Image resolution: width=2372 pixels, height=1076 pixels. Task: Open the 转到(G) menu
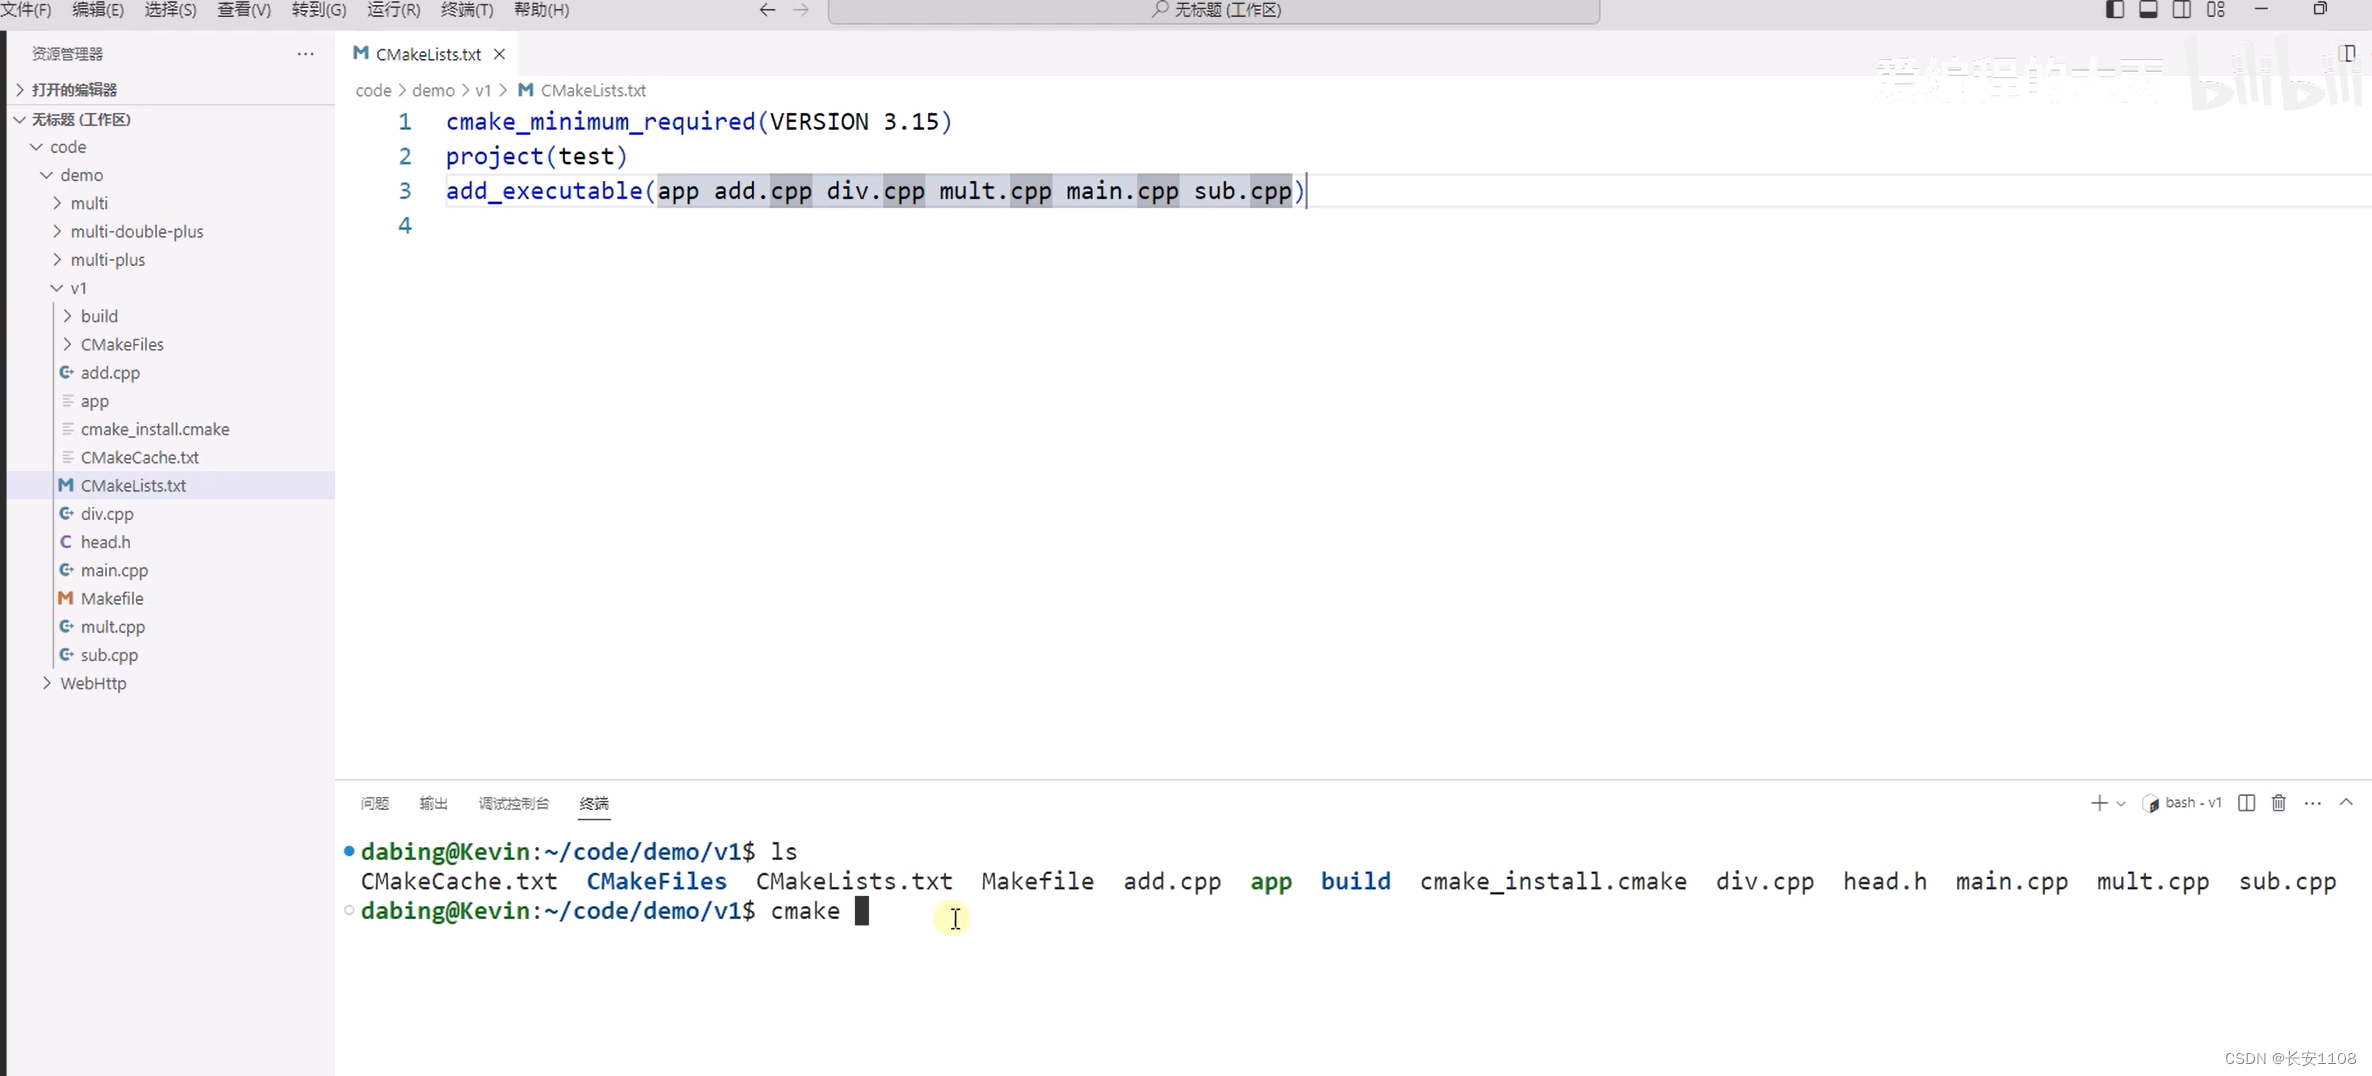[x=318, y=10]
